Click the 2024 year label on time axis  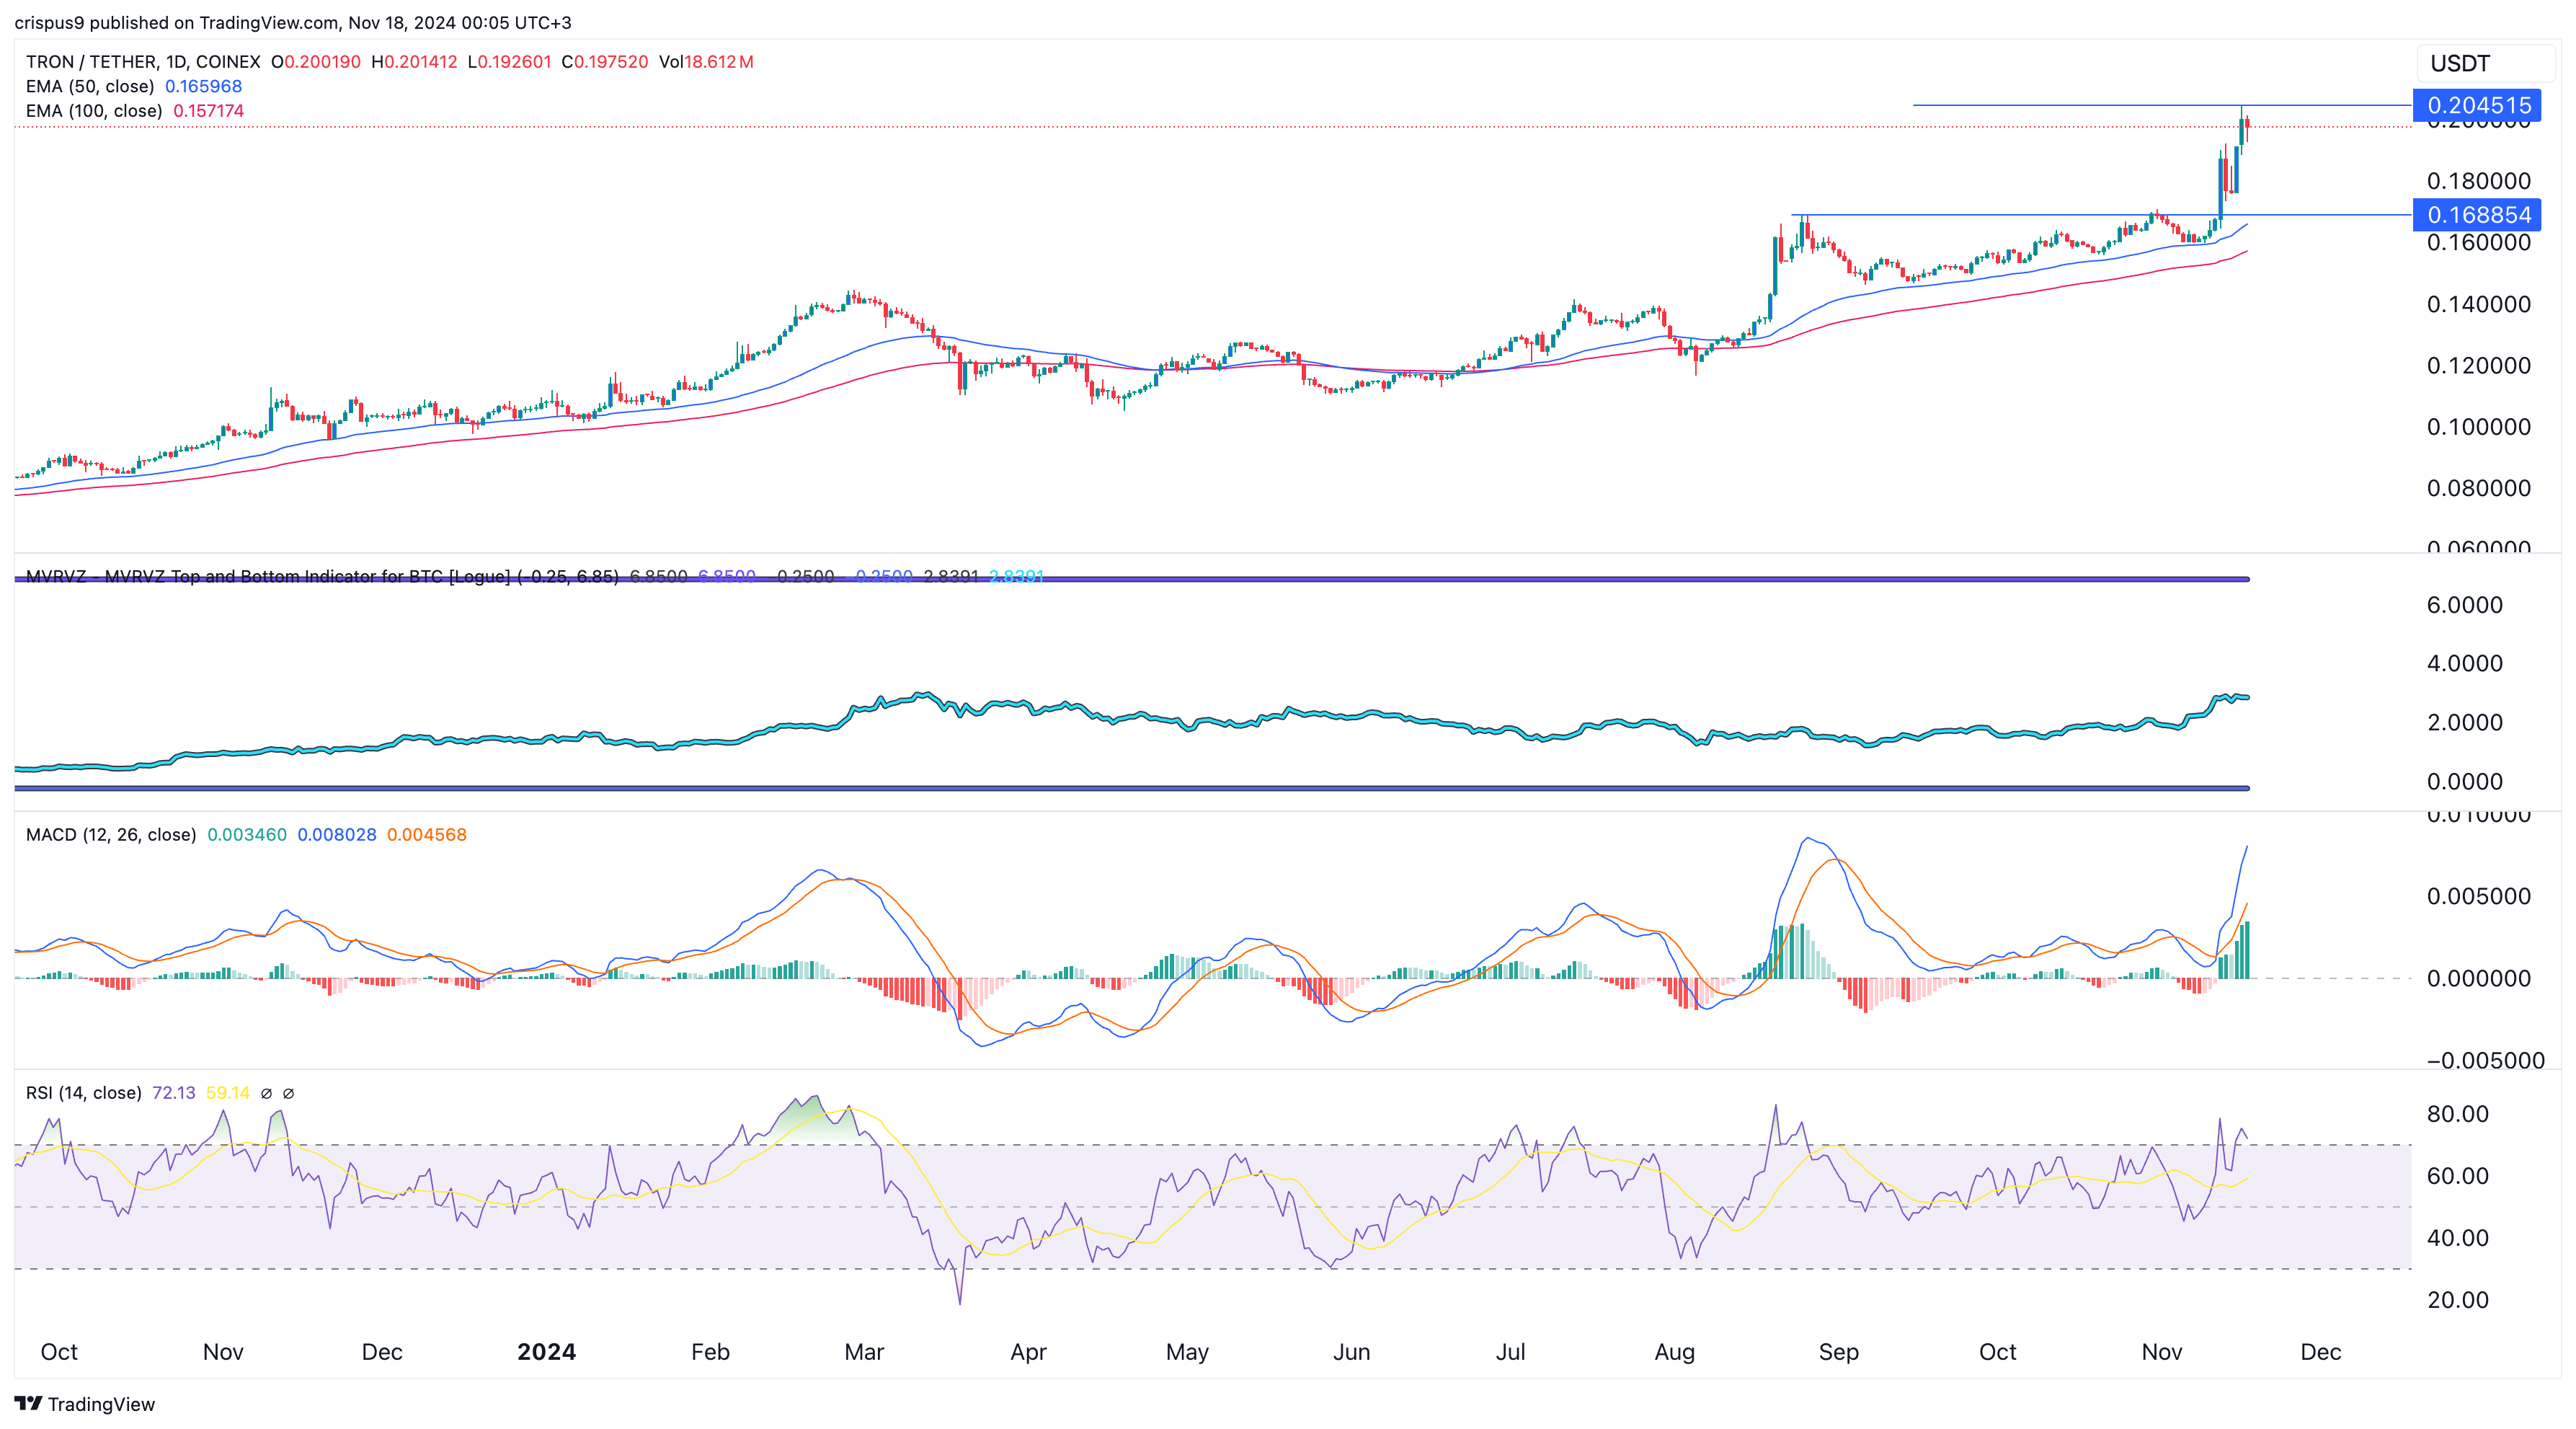tap(546, 1352)
